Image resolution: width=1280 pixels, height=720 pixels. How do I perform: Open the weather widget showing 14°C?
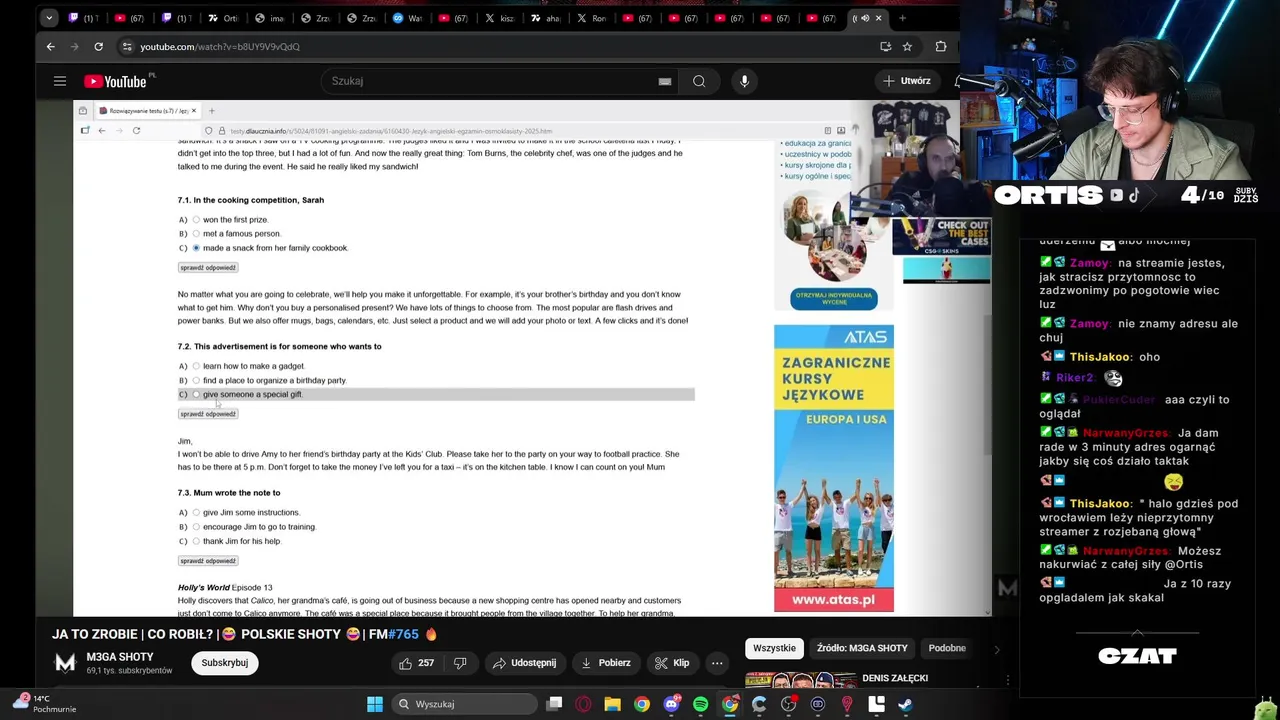45,704
